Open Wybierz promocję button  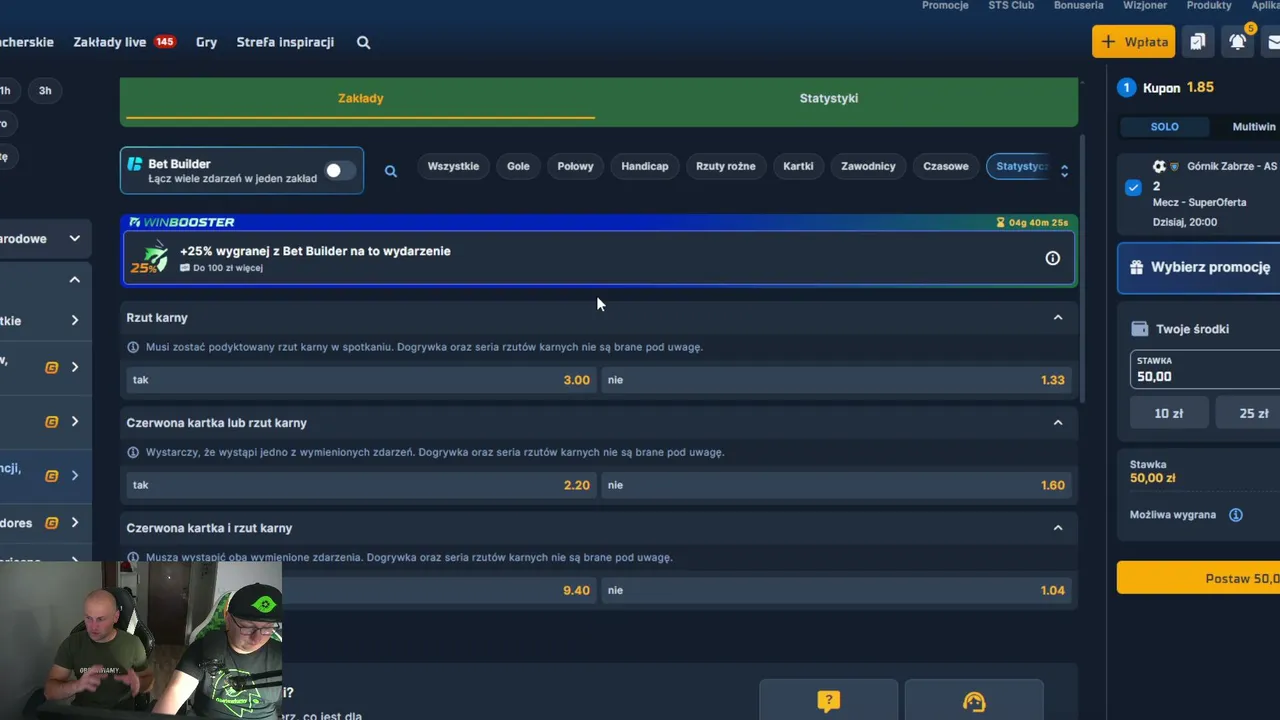[1199, 267]
